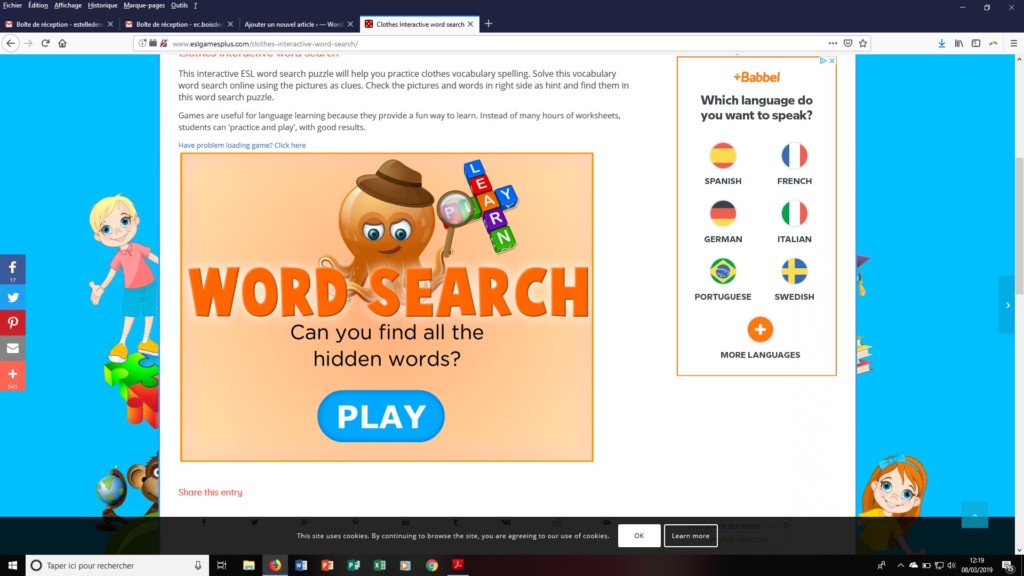The image size is (1024, 576).
Task: Open Firefox downloads arrow icon
Action: 941,44
